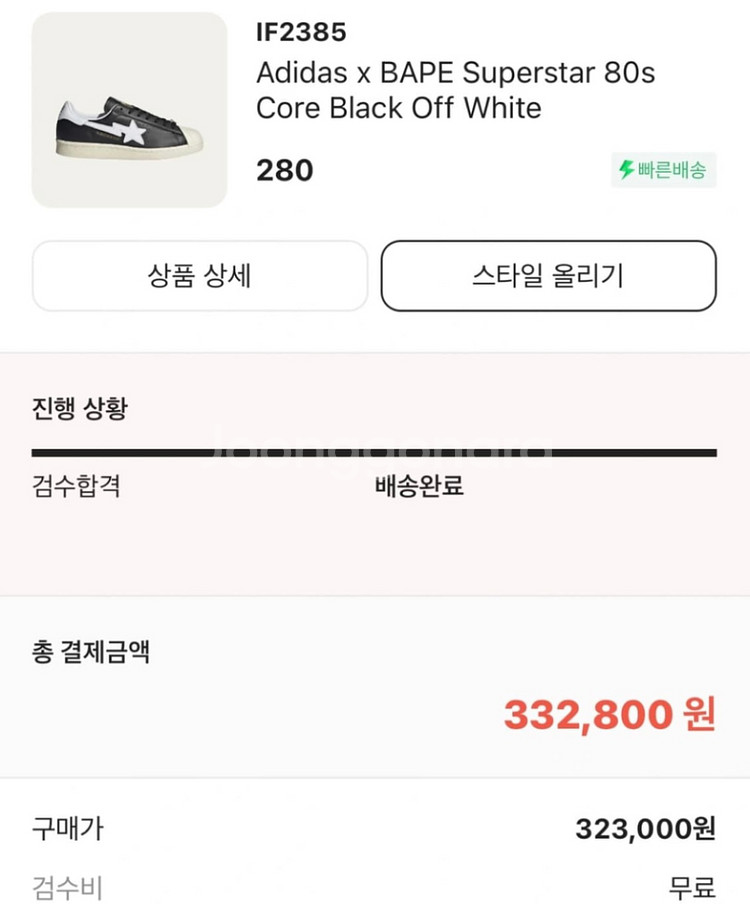
Task: Click the 빠른배송 badge text
Action: coord(673,170)
